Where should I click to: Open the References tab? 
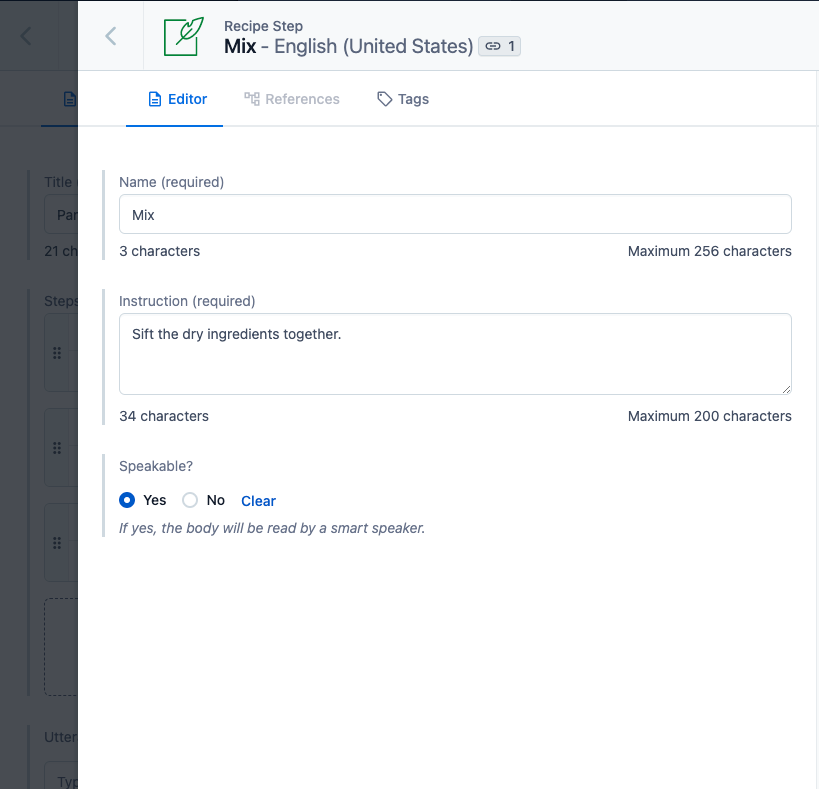[x=292, y=99]
